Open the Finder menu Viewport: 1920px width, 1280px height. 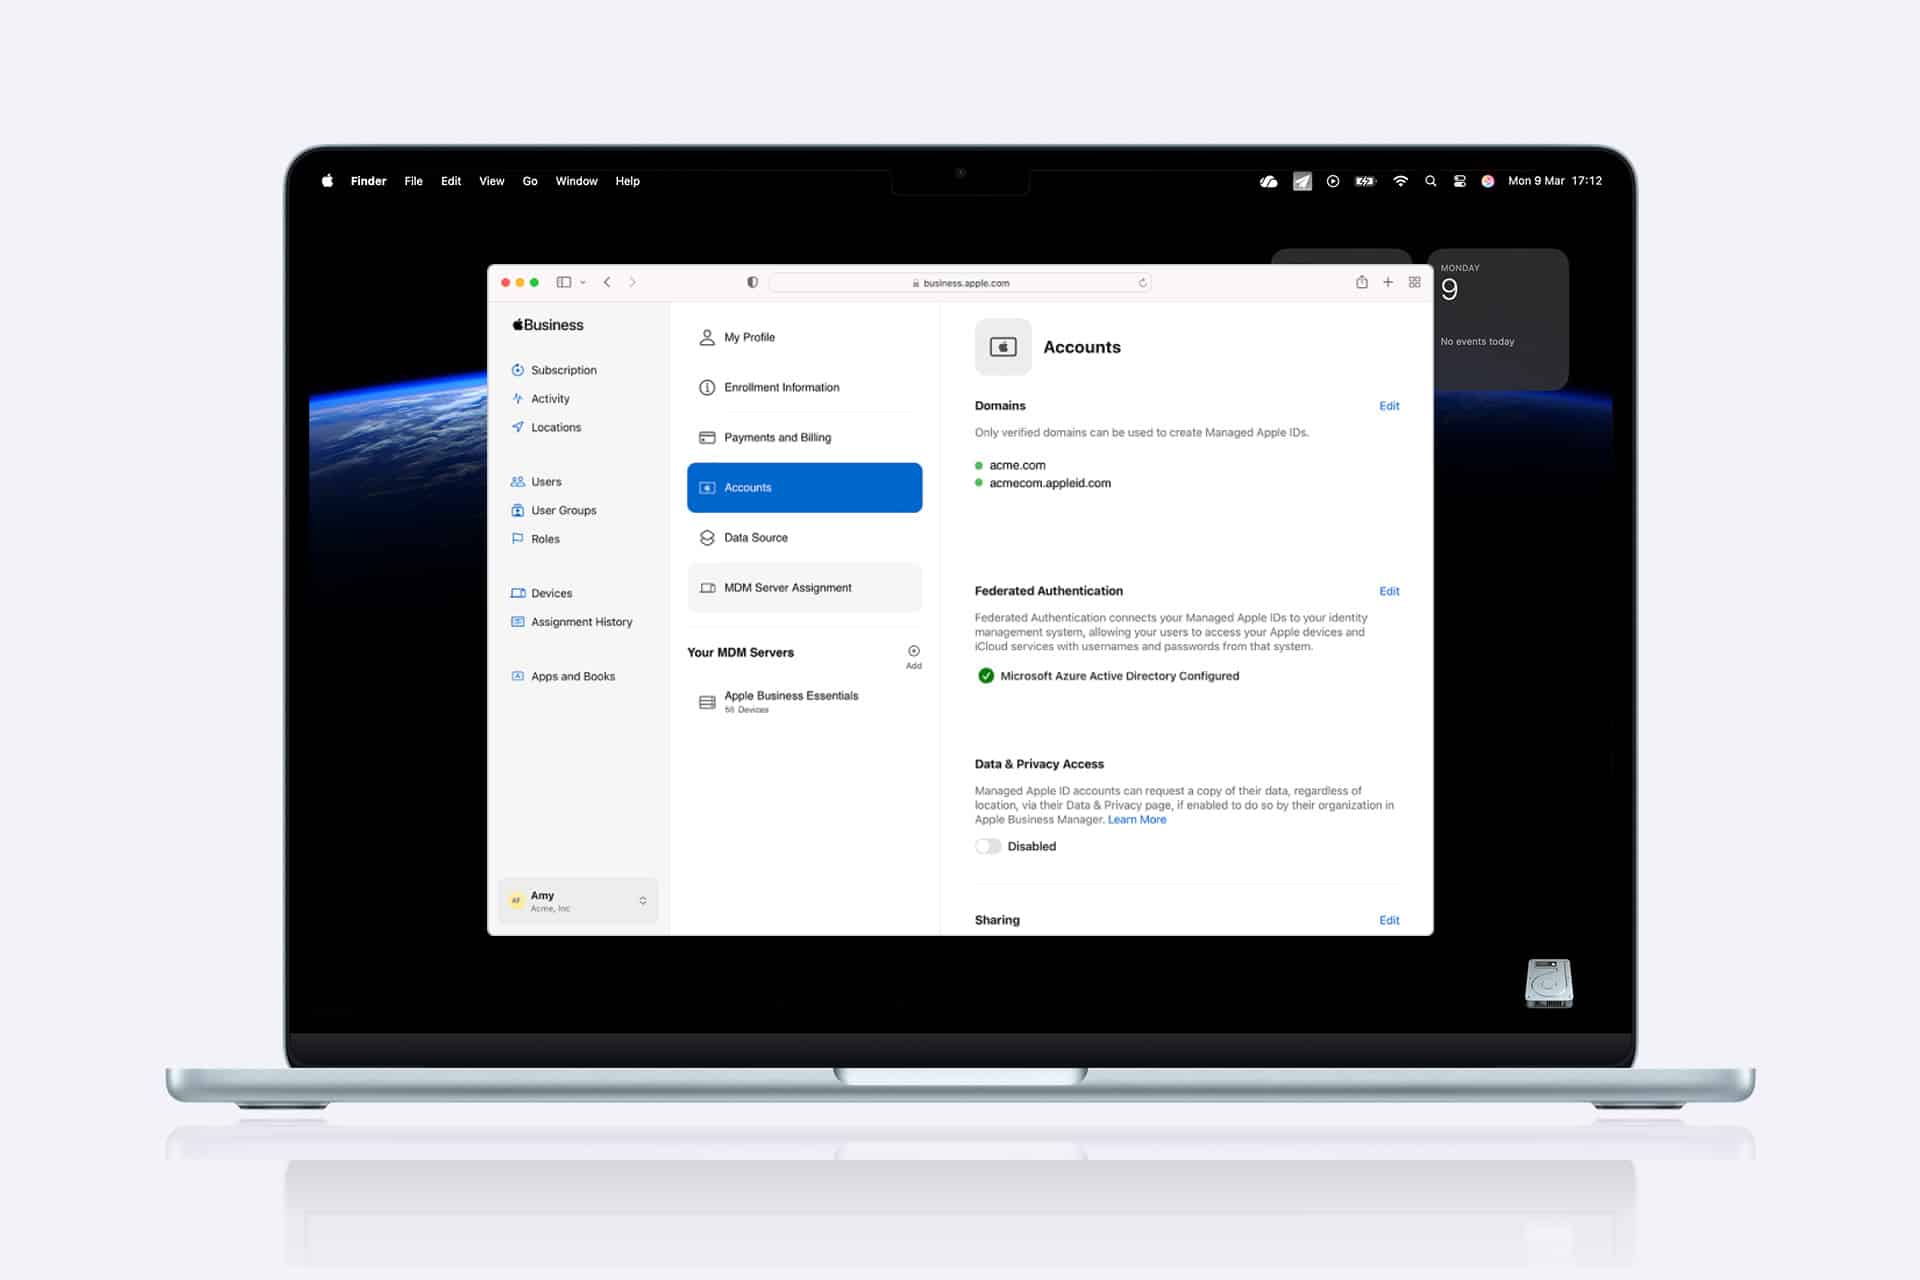(x=368, y=181)
